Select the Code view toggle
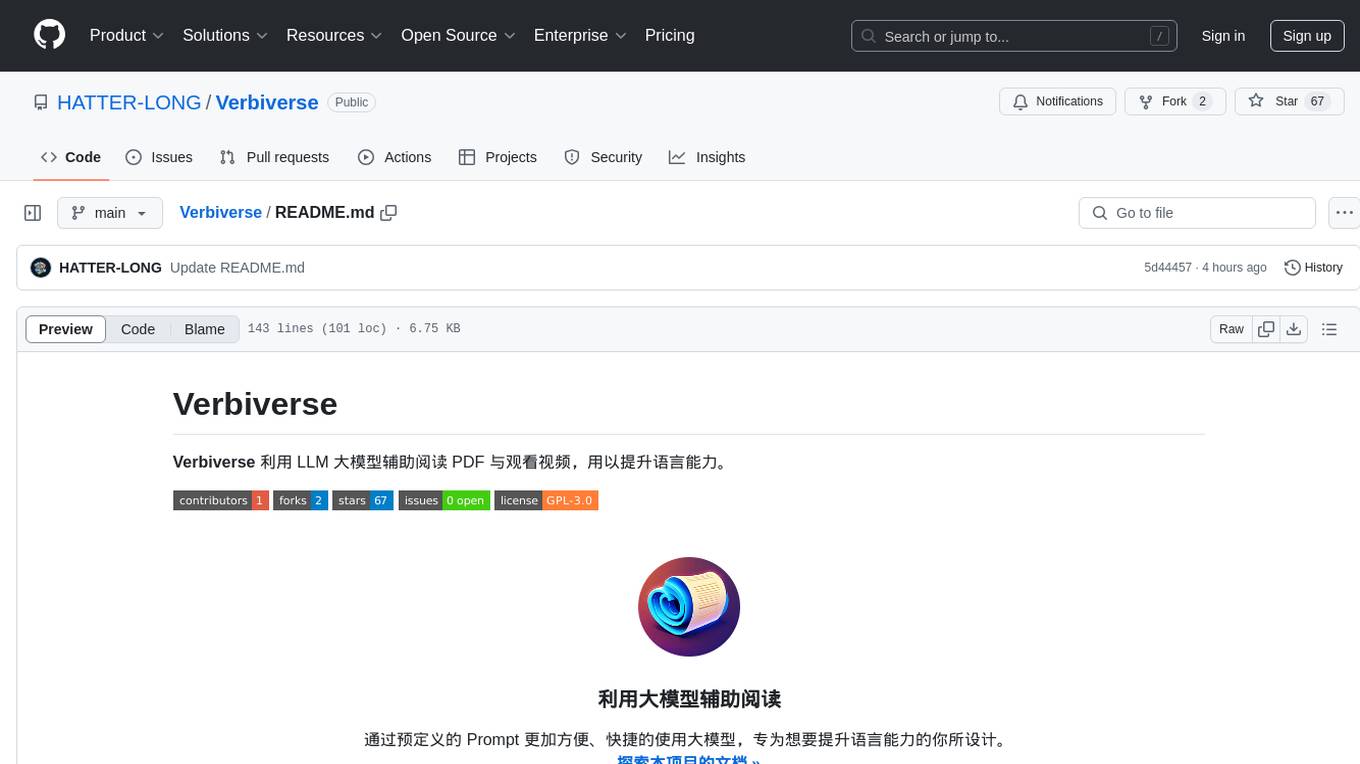The width and height of the screenshot is (1360, 764). click(x=138, y=329)
